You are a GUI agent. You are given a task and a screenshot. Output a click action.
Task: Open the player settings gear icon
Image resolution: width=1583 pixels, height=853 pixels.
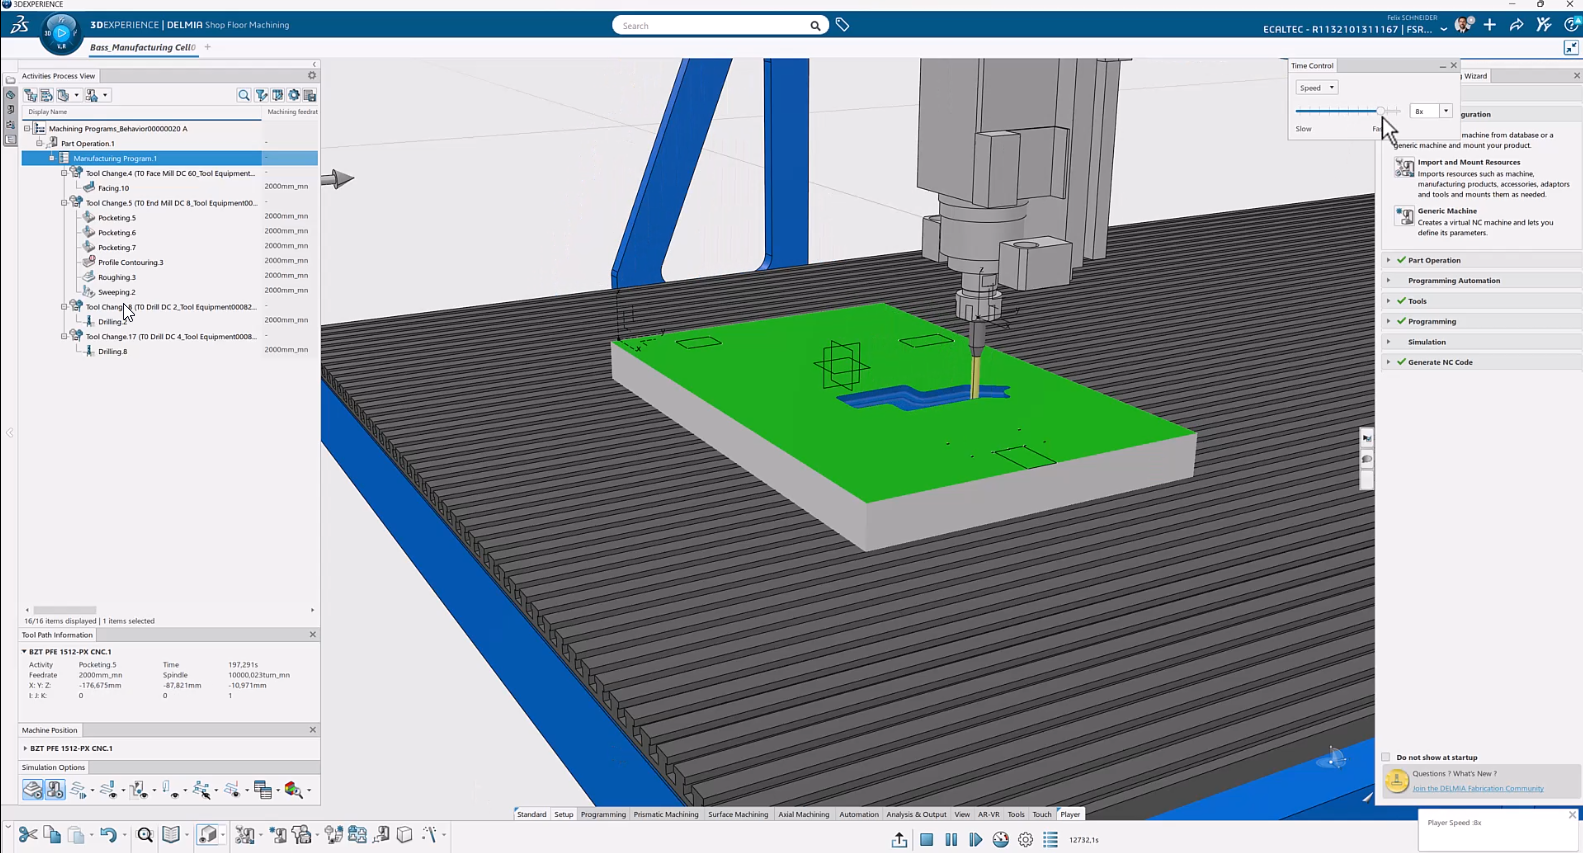pyautogui.click(x=1026, y=840)
